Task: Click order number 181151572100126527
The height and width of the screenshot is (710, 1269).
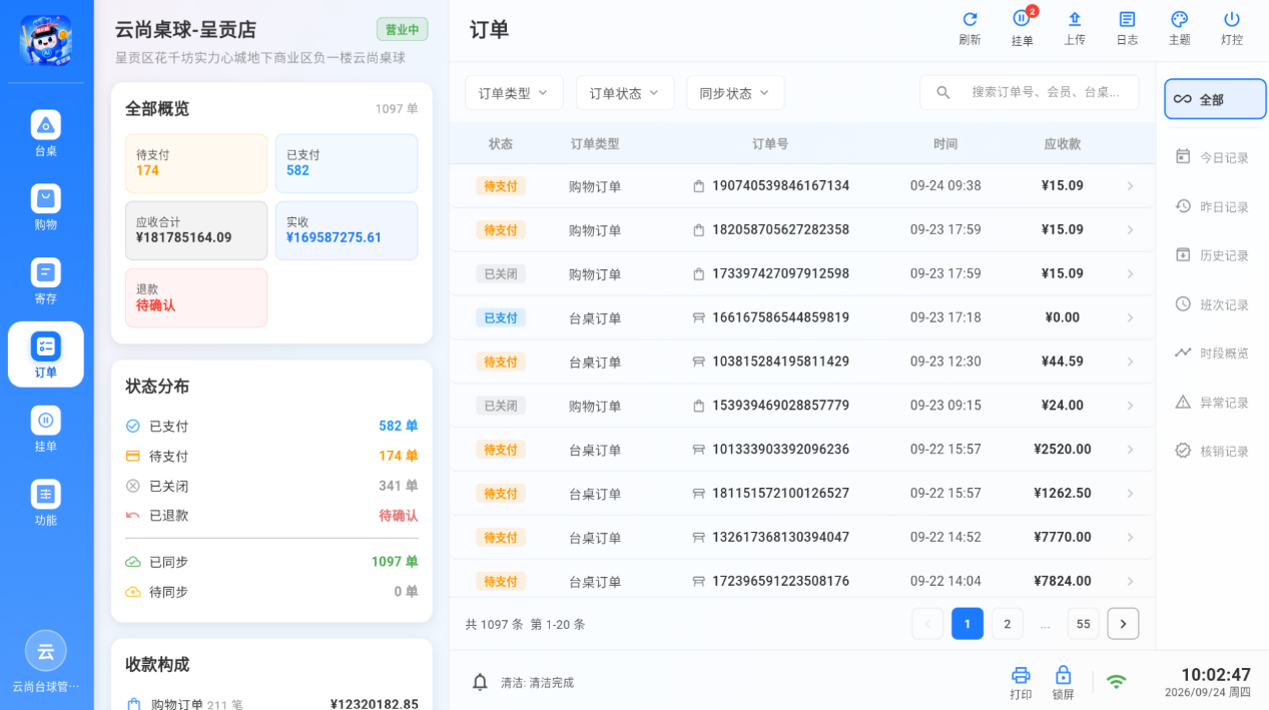Action: point(780,493)
